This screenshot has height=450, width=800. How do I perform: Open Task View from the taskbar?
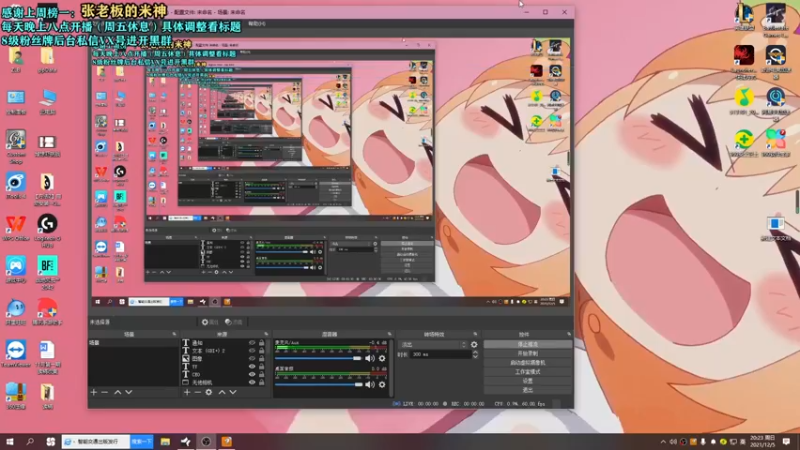click(51, 441)
